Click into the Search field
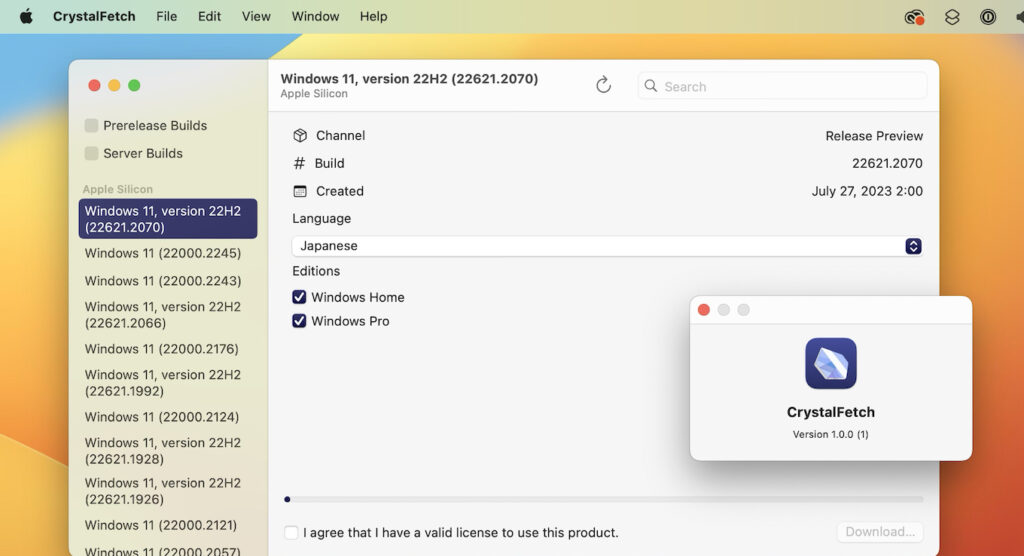Viewport: 1024px width, 556px height. (x=782, y=86)
